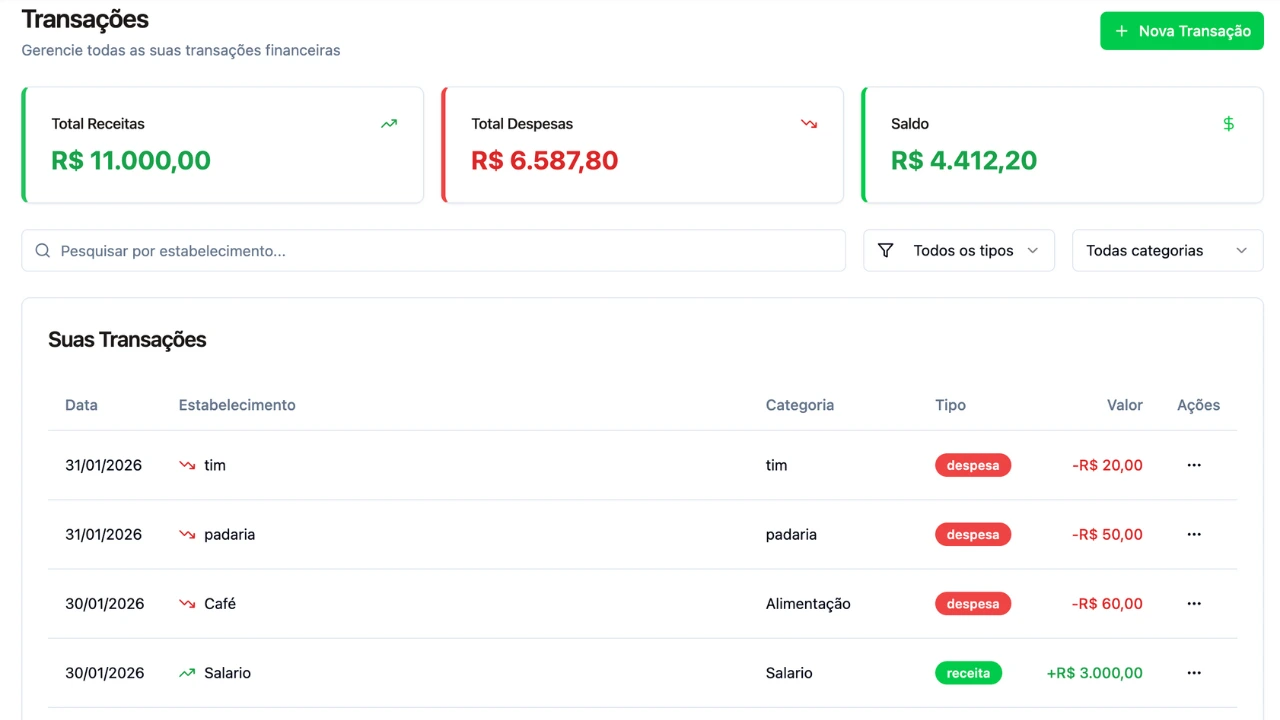Open the Todas categorias dropdown

(1167, 251)
